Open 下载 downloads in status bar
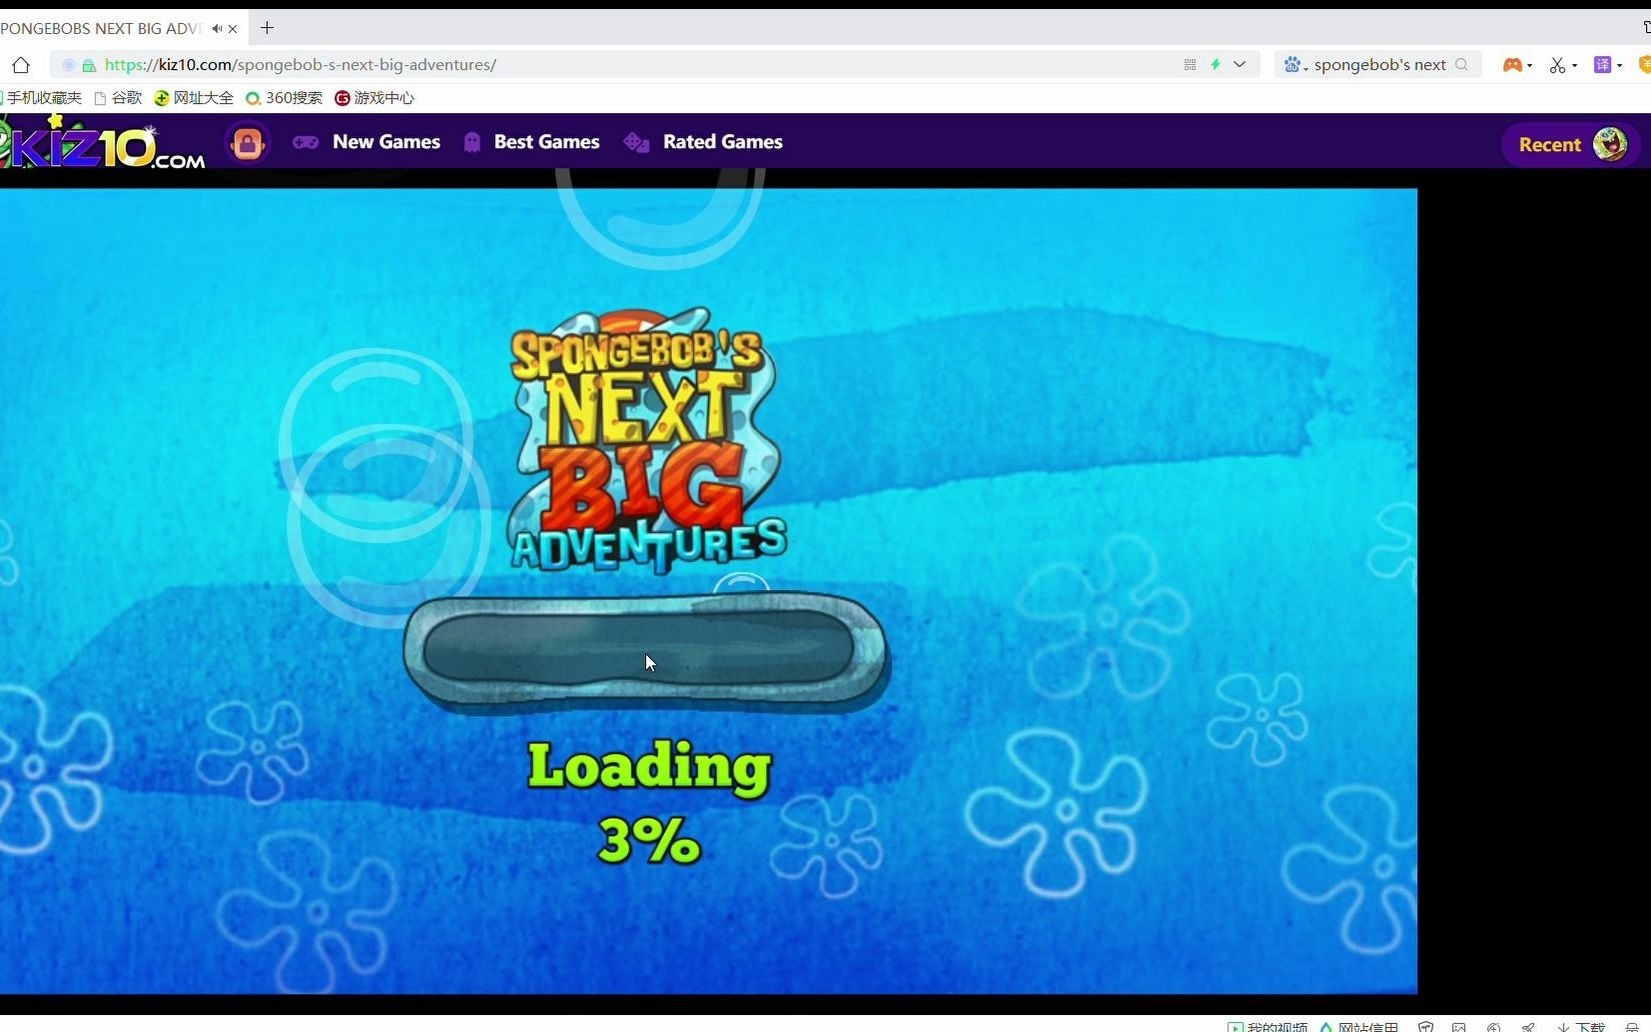The height and width of the screenshot is (1032, 1651). (x=1580, y=1026)
